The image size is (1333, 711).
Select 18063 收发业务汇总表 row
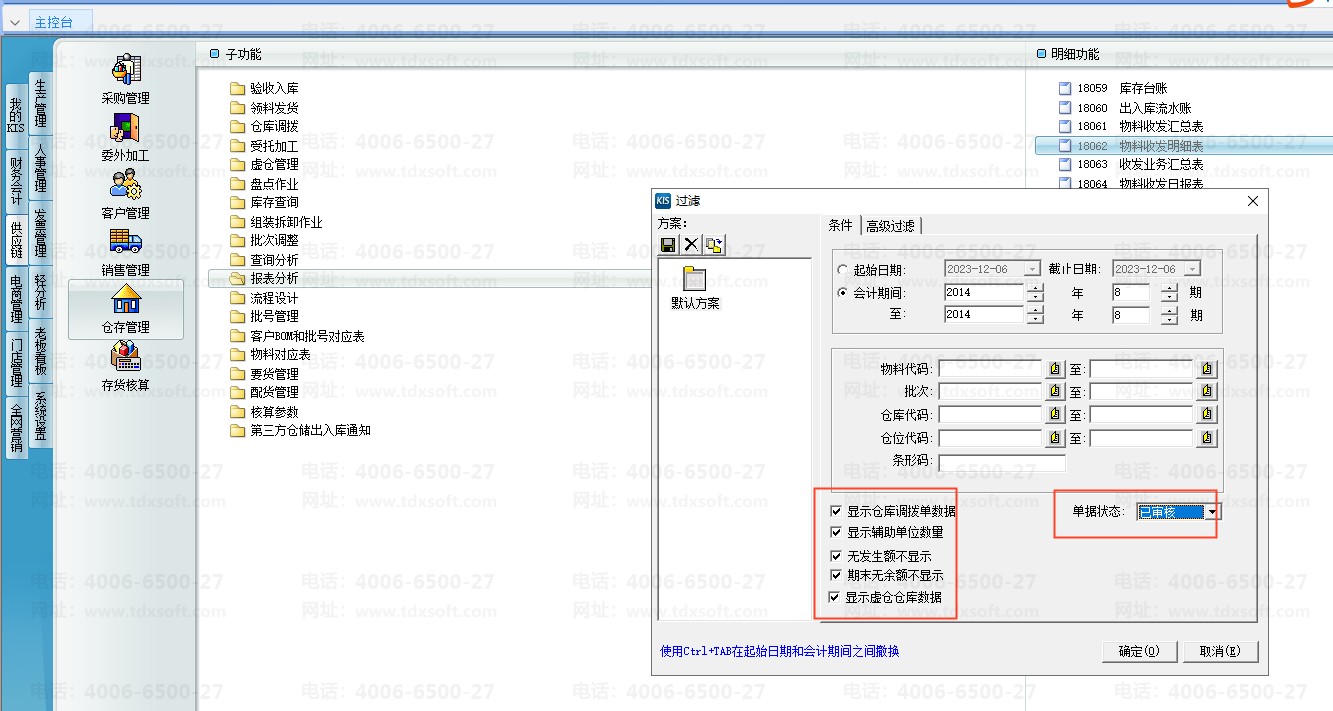(1130, 165)
